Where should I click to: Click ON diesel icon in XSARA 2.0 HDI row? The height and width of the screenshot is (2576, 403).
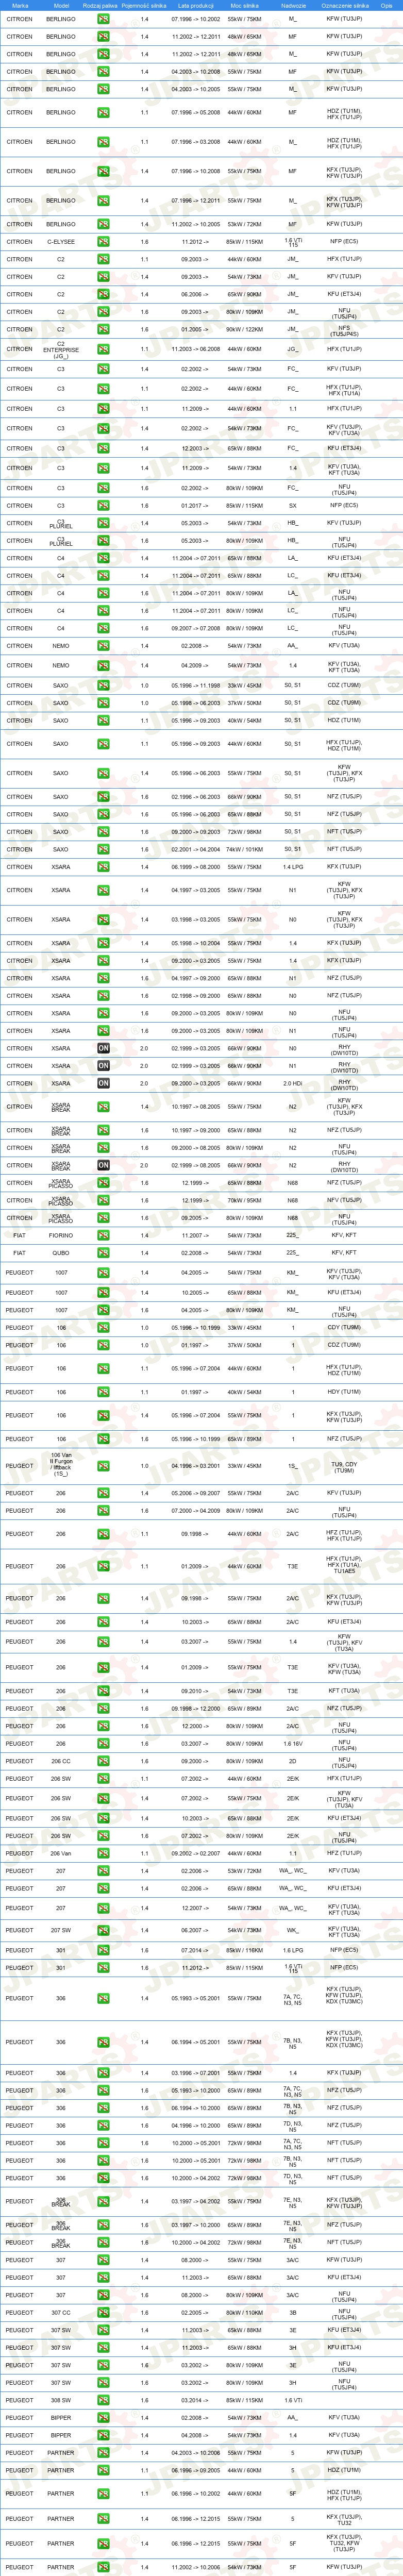[x=103, y=1083]
